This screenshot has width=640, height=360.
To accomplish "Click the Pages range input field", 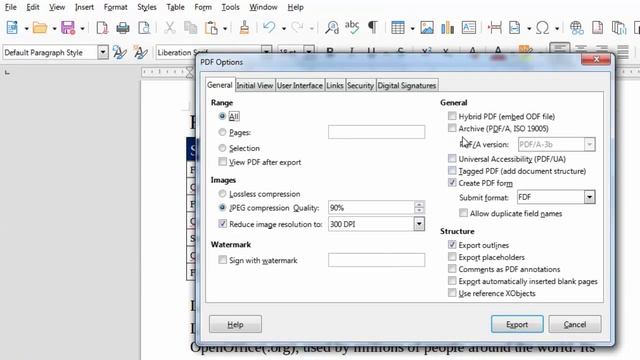I will [x=376, y=132].
